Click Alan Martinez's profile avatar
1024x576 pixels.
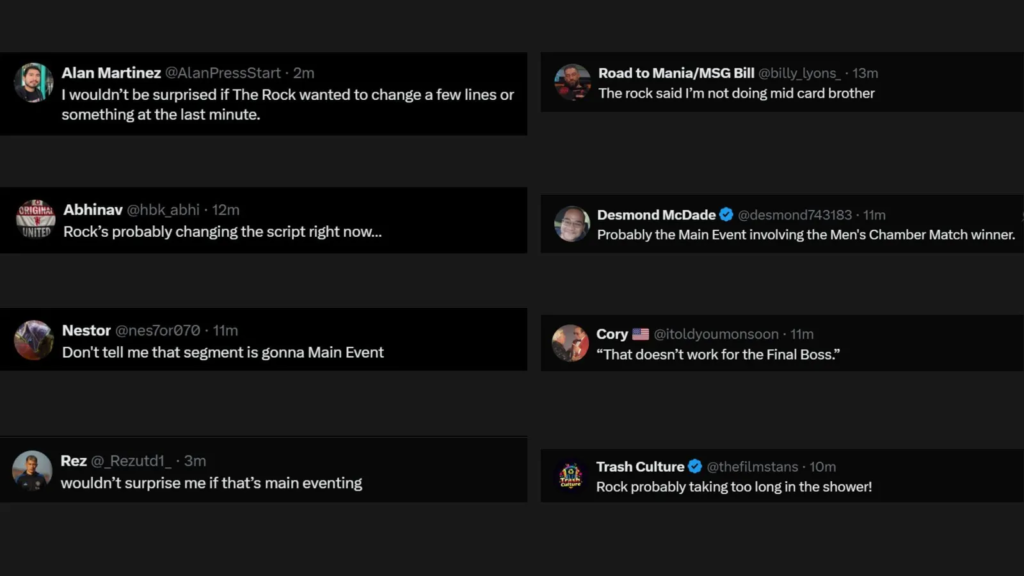coord(33,83)
